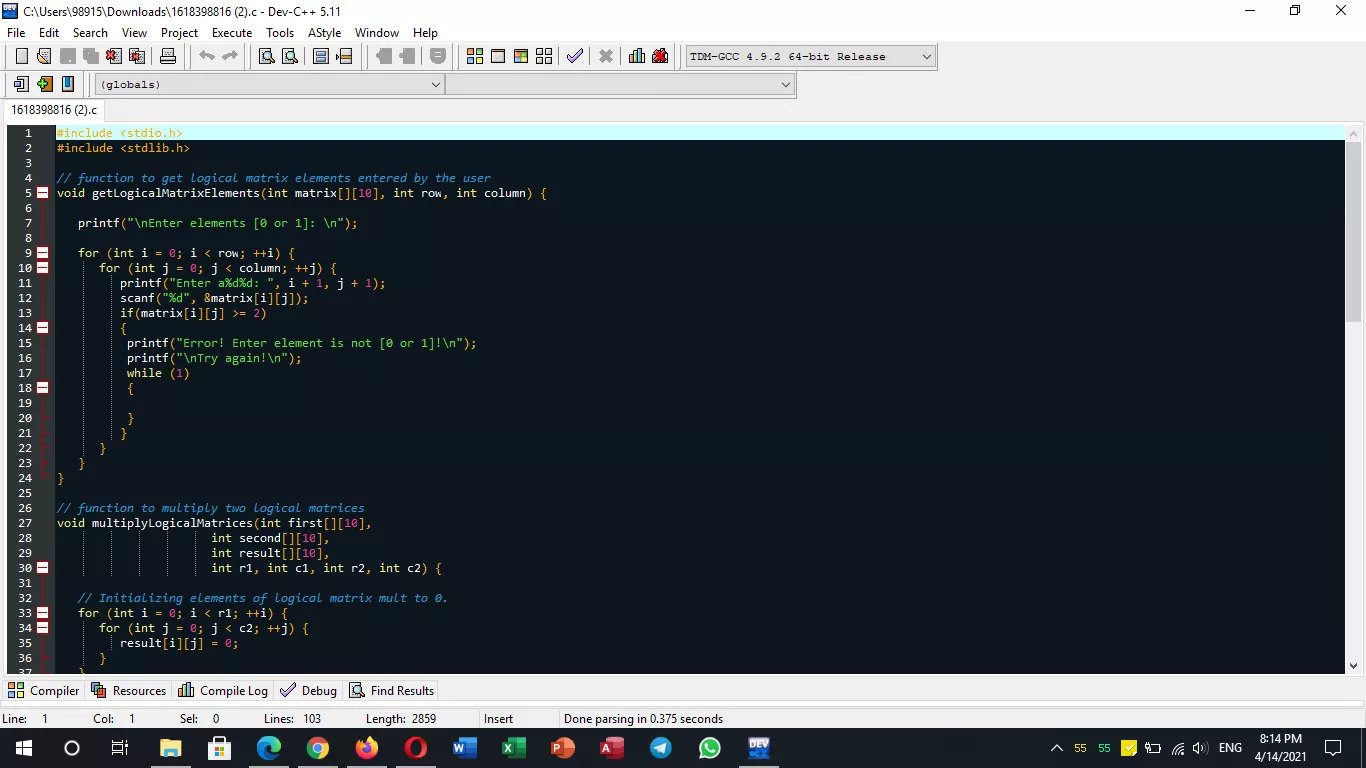Collapse the fold marker on line 5
This screenshot has width=1366, height=768.
pos(42,193)
